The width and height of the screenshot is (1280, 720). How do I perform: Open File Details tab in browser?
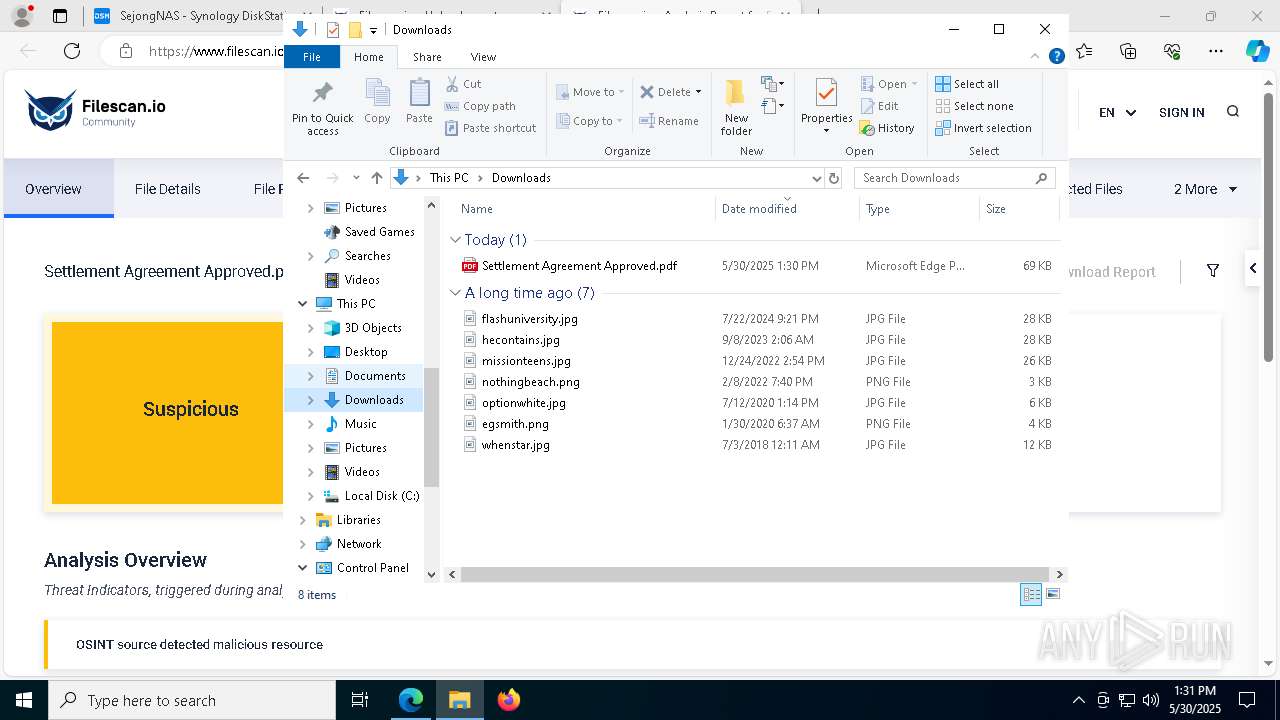point(168,189)
